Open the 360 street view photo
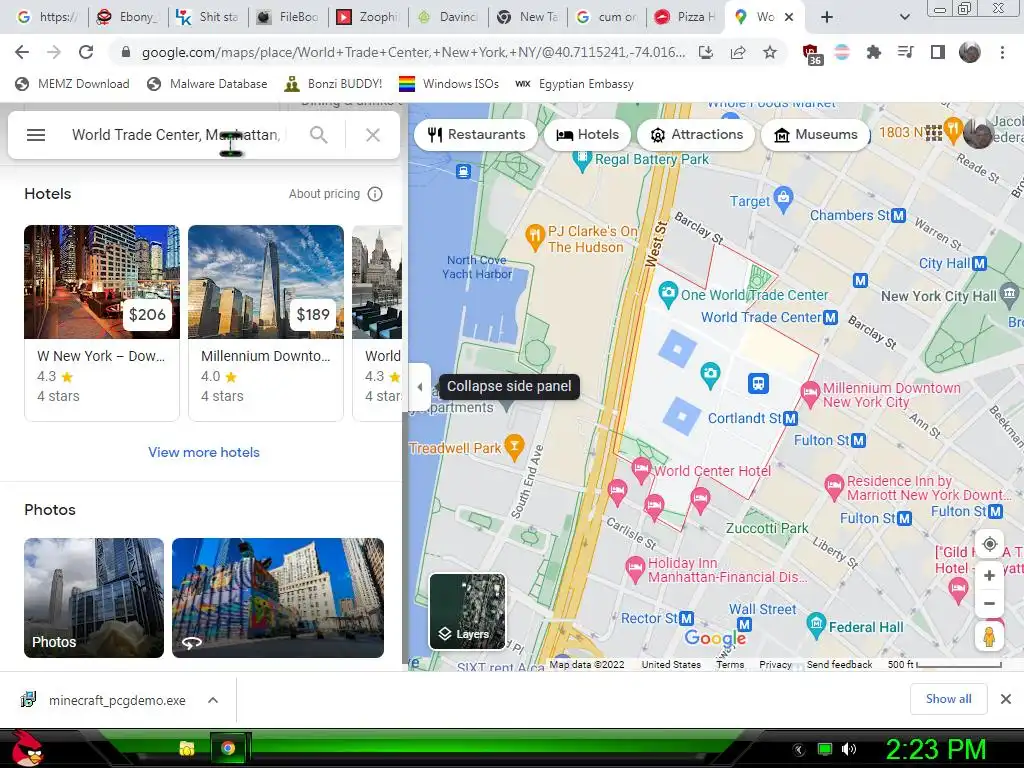Image resolution: width=1024 pixels, height=768 pixels. point(278,598)
